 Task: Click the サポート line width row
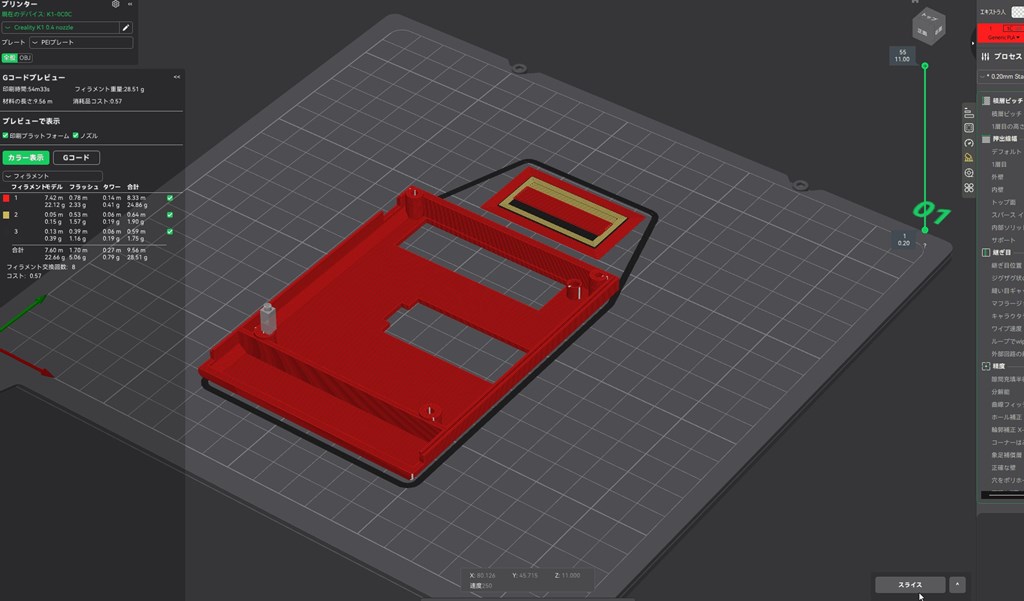tap(1006, 240)
